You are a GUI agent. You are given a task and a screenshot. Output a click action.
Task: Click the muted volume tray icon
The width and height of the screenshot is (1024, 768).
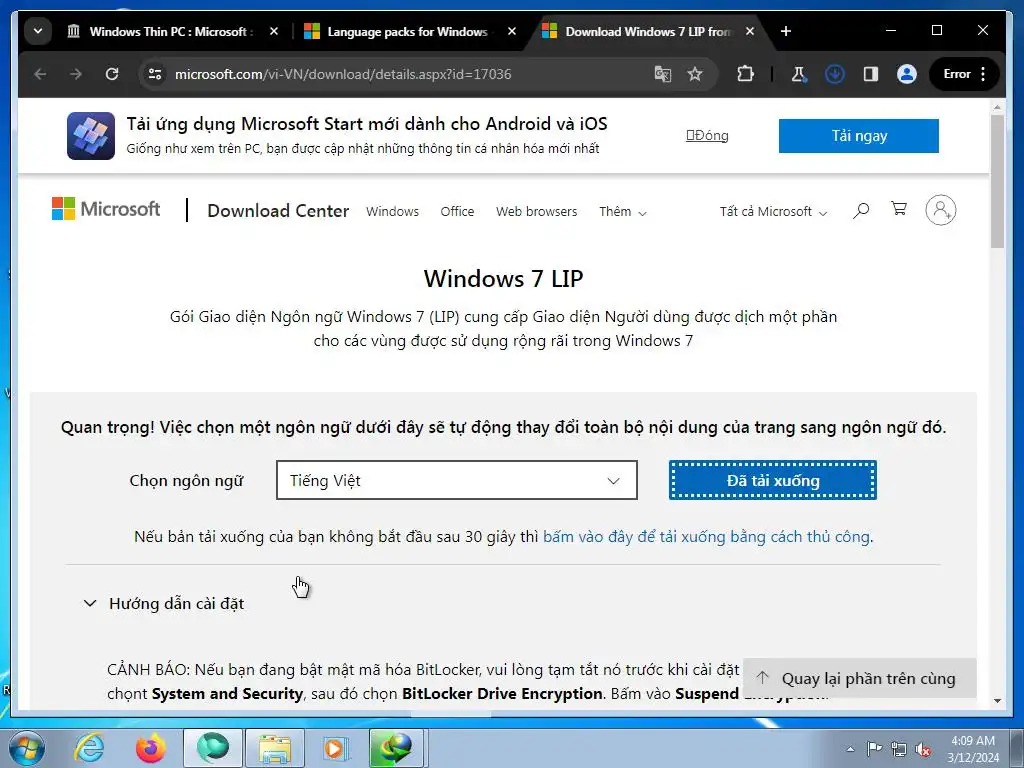(923, 749)
